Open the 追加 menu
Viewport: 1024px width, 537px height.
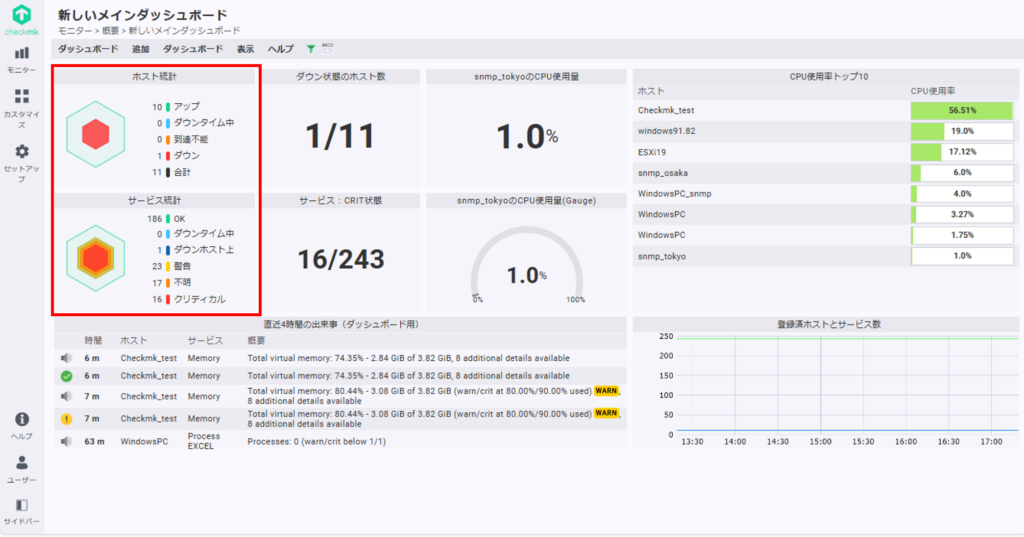click(x=140, y=49)
